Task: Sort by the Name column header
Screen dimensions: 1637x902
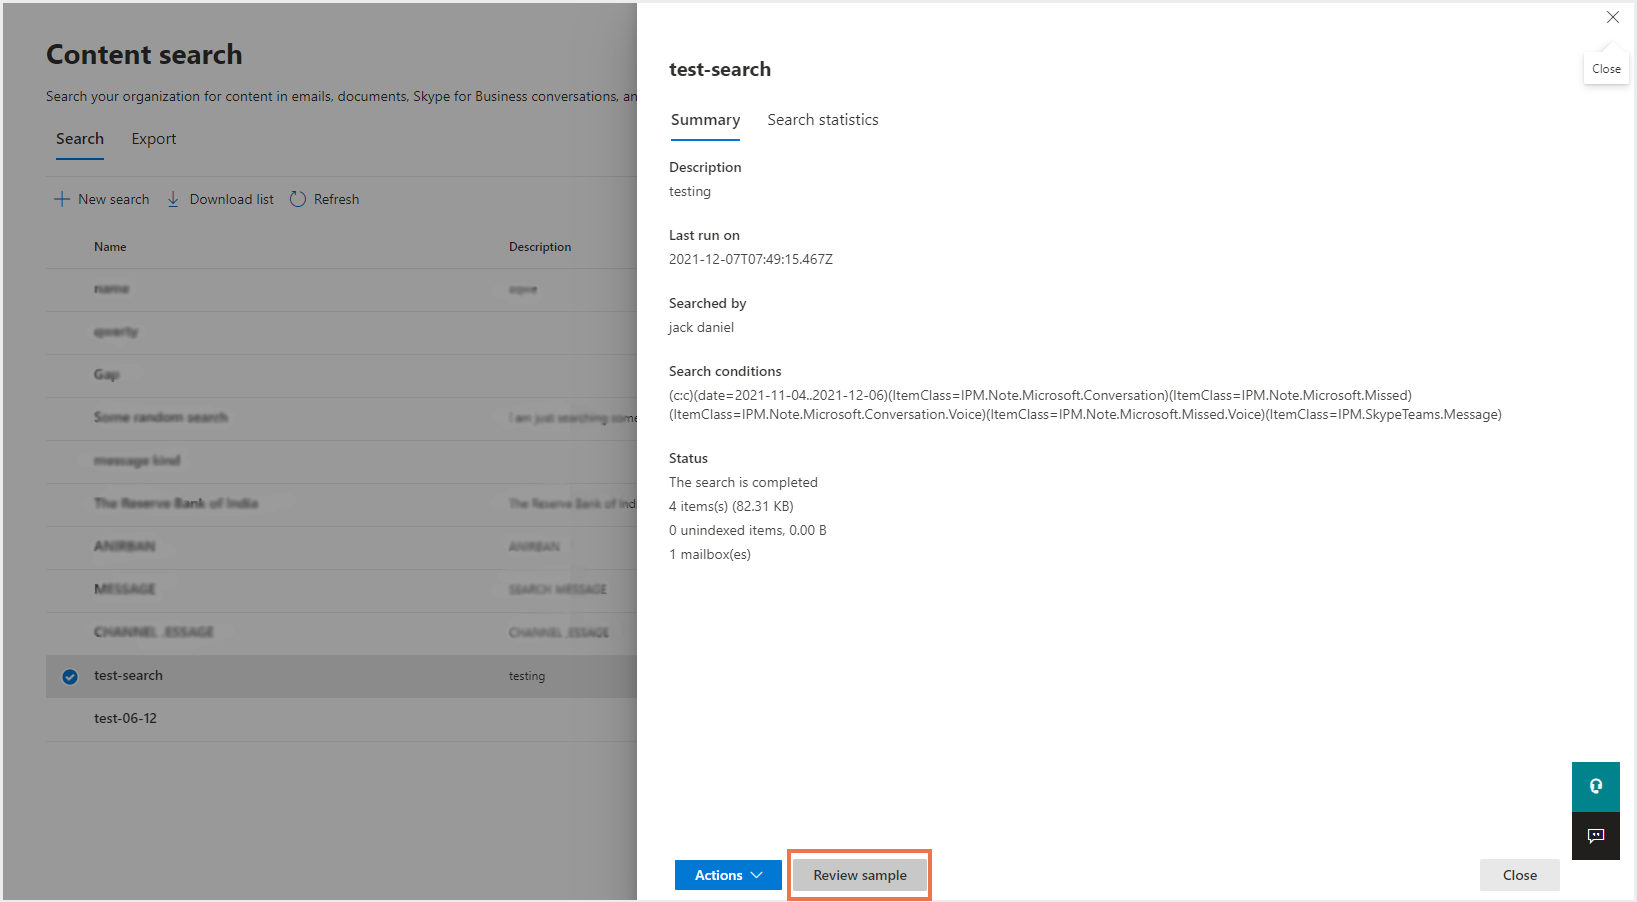Action: point(110,247)
